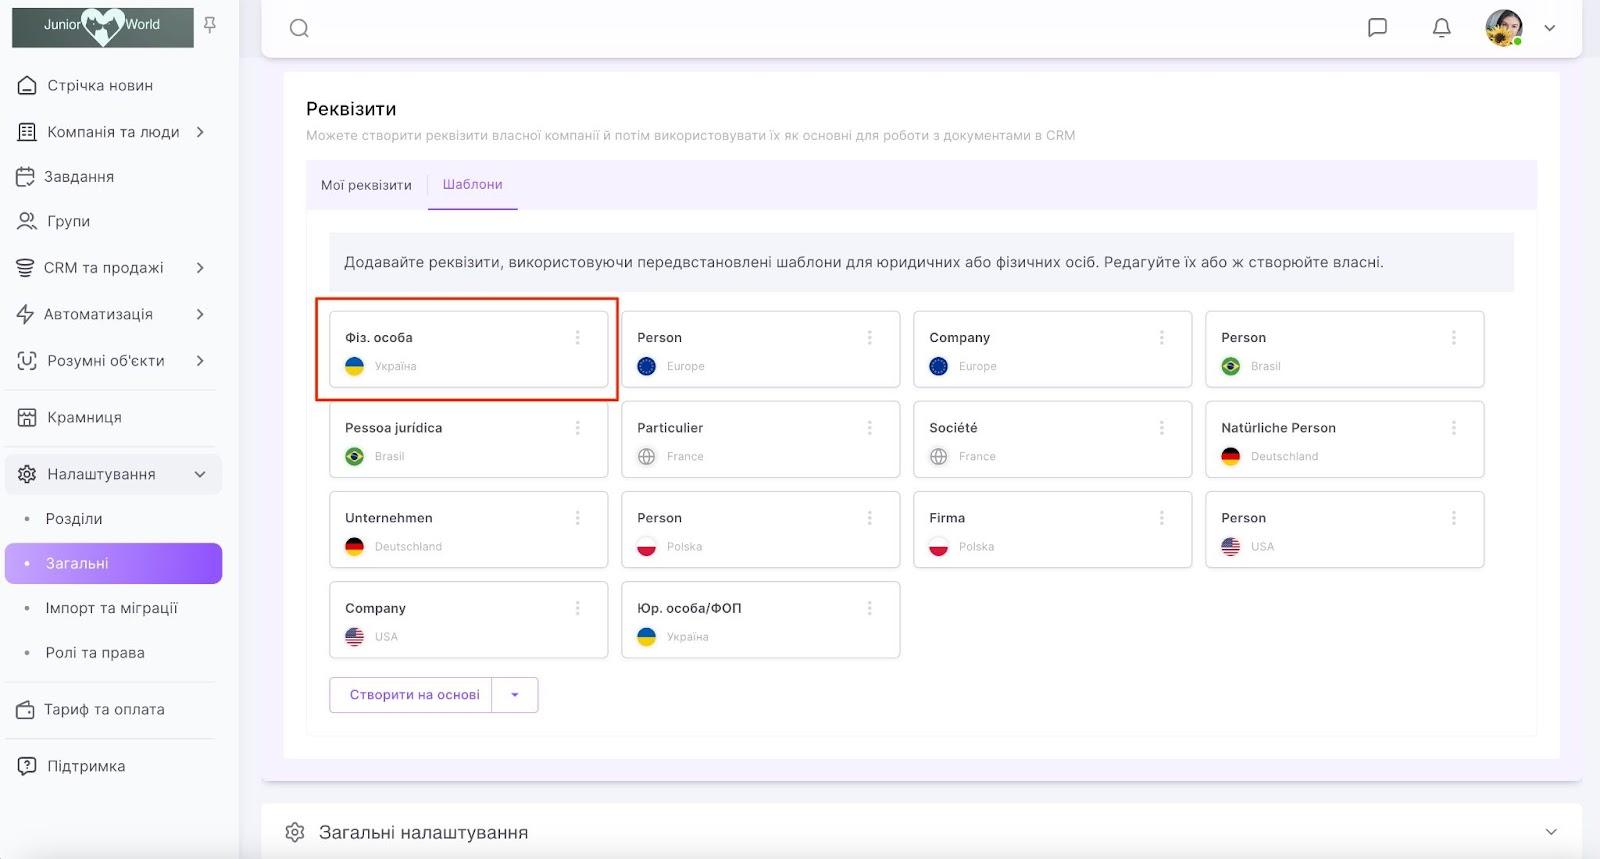The height and width of the screenshot is (859, 1600).
Task: Go to Ролі та права settings
Action: pyautogui.click(x=95, y=653)
